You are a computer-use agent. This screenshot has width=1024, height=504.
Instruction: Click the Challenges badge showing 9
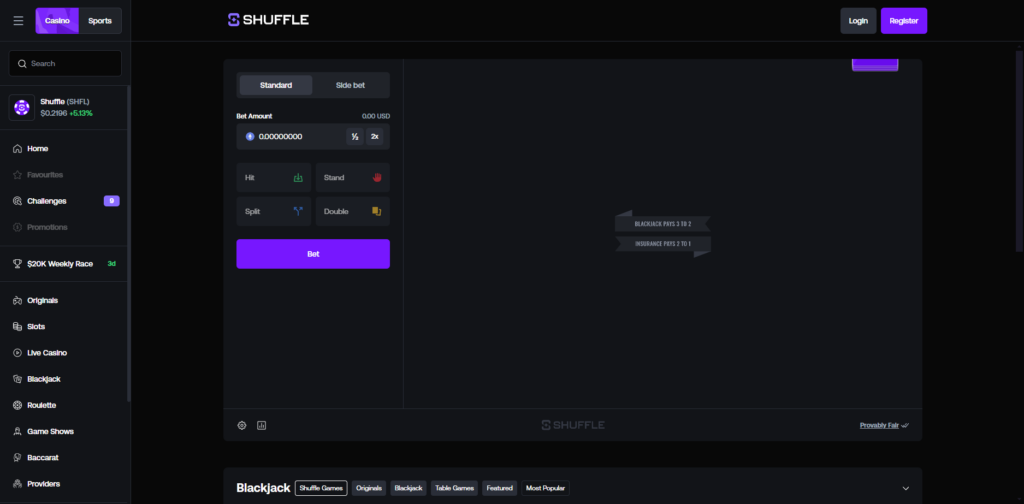click(112, 201)
